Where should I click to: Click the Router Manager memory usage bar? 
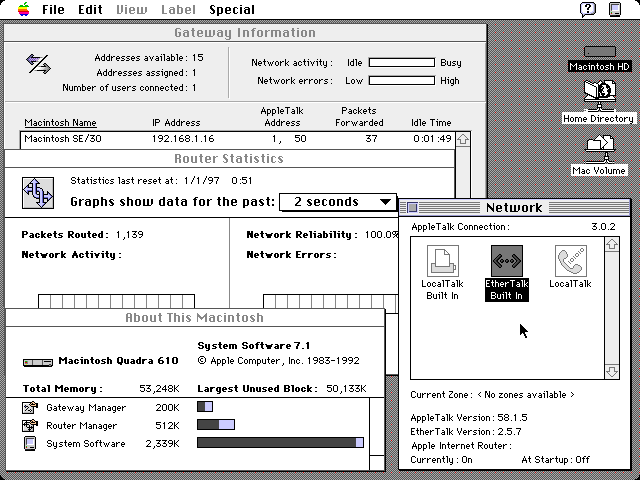pos(216,425)
